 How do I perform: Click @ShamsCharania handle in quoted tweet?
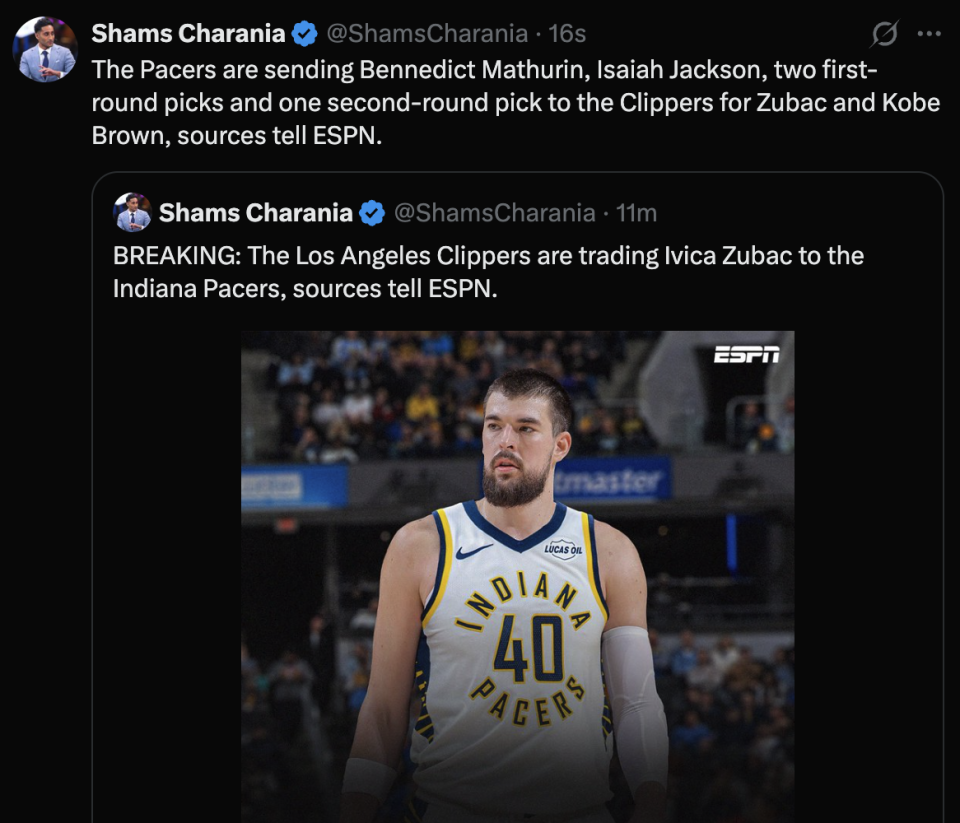pos(494,213)
